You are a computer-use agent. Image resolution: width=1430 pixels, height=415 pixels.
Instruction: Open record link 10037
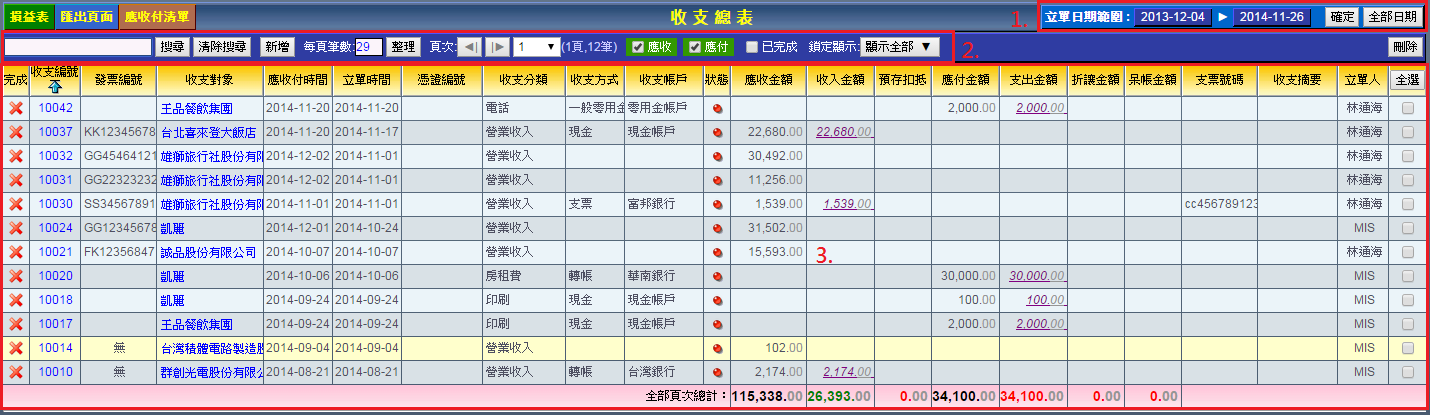55,132
